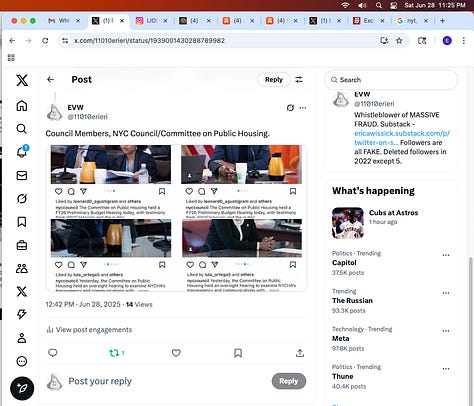This screenshot has width=474, height=406.
Task: Go to Home feed icon
Action: [22, 106]
